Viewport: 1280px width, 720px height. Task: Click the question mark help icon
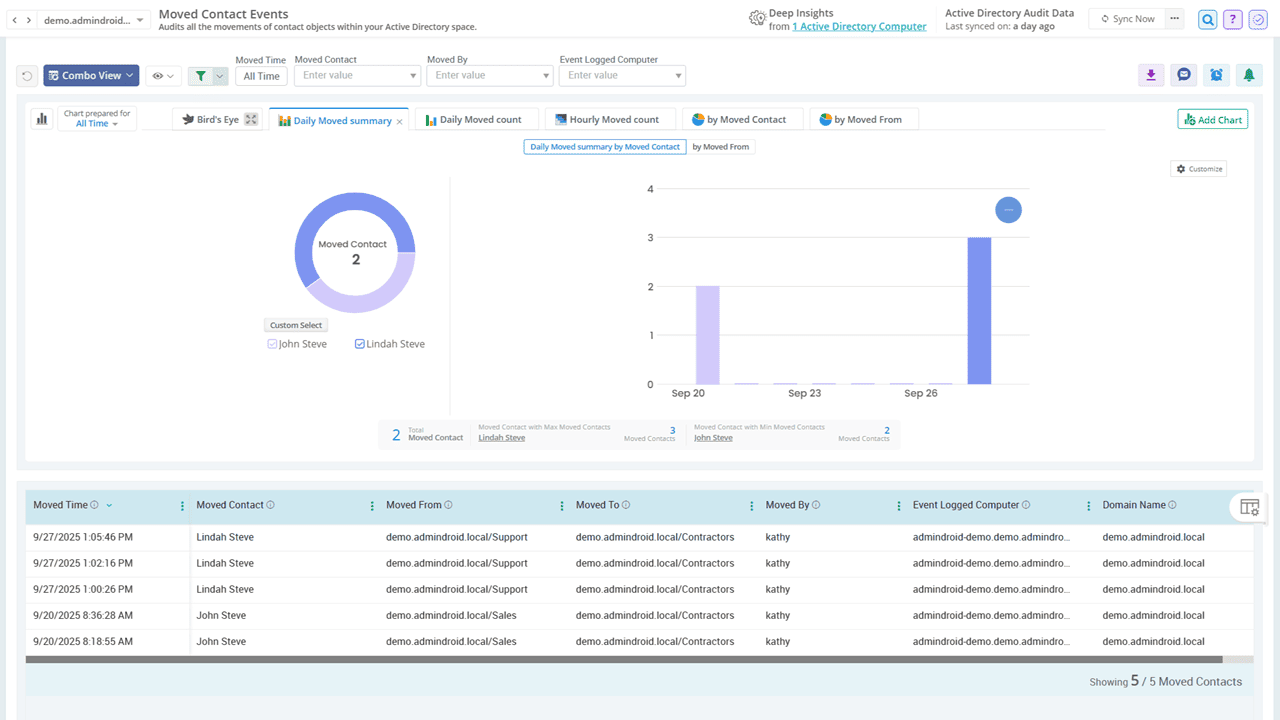(x=1233, y=20)
